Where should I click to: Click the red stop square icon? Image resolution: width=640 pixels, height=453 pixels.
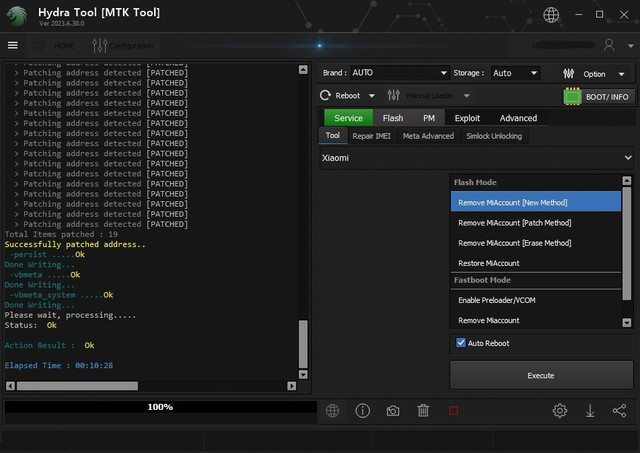tap(453, 411)
